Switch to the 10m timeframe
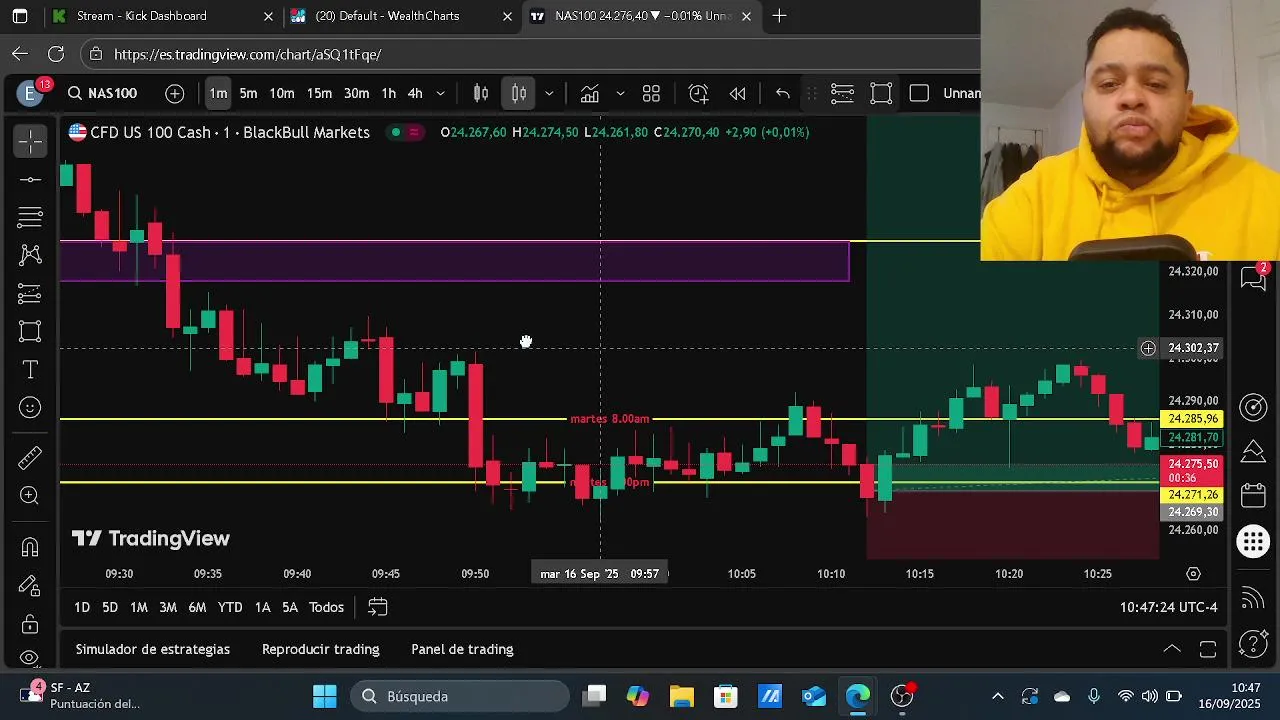1280x720 pixels. [282, 93]
